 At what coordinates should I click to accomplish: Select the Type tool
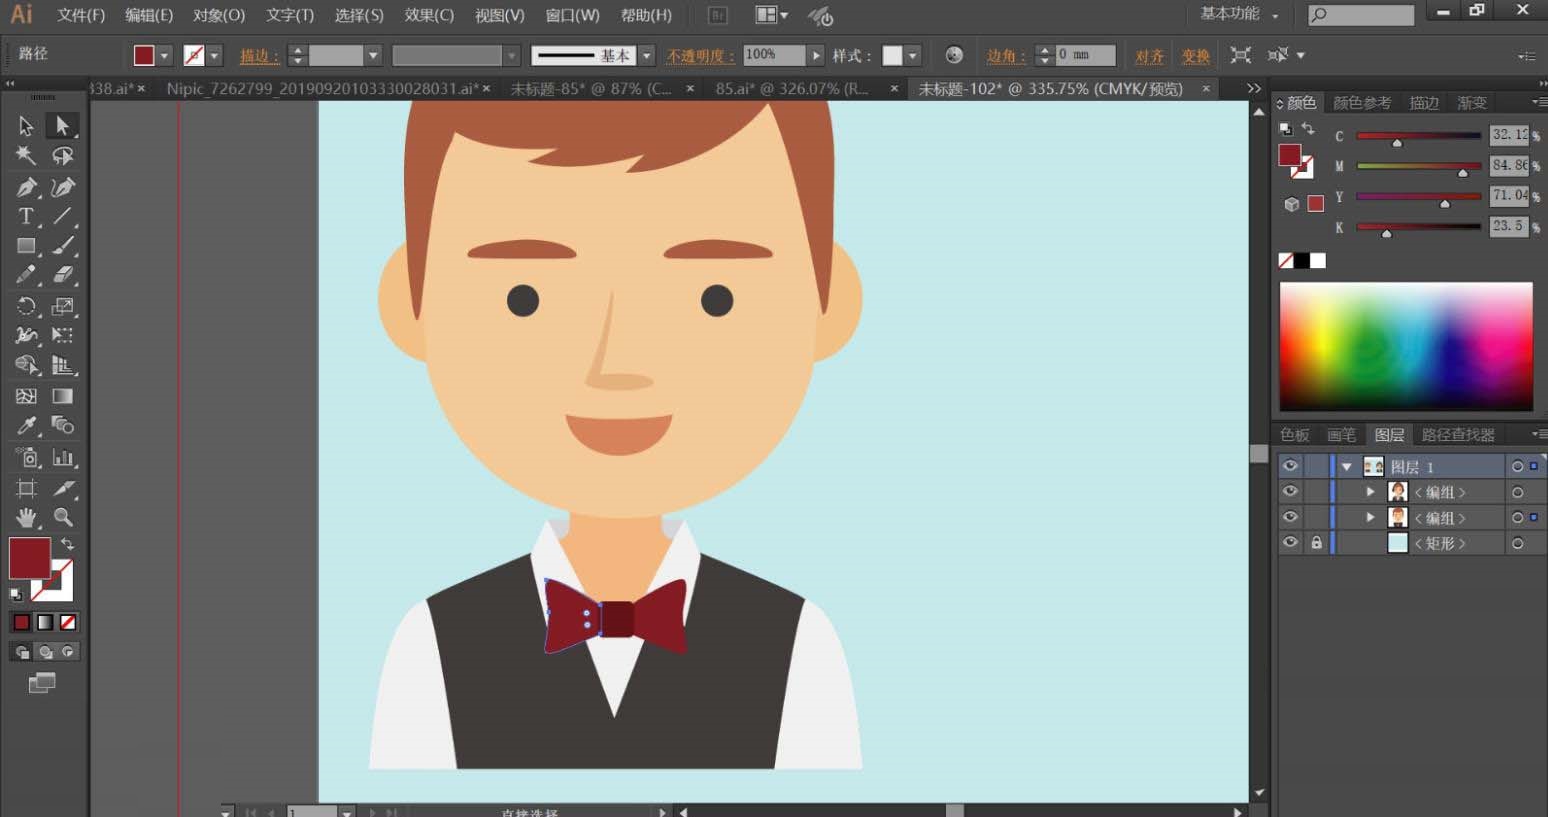[x=26, y=216]
